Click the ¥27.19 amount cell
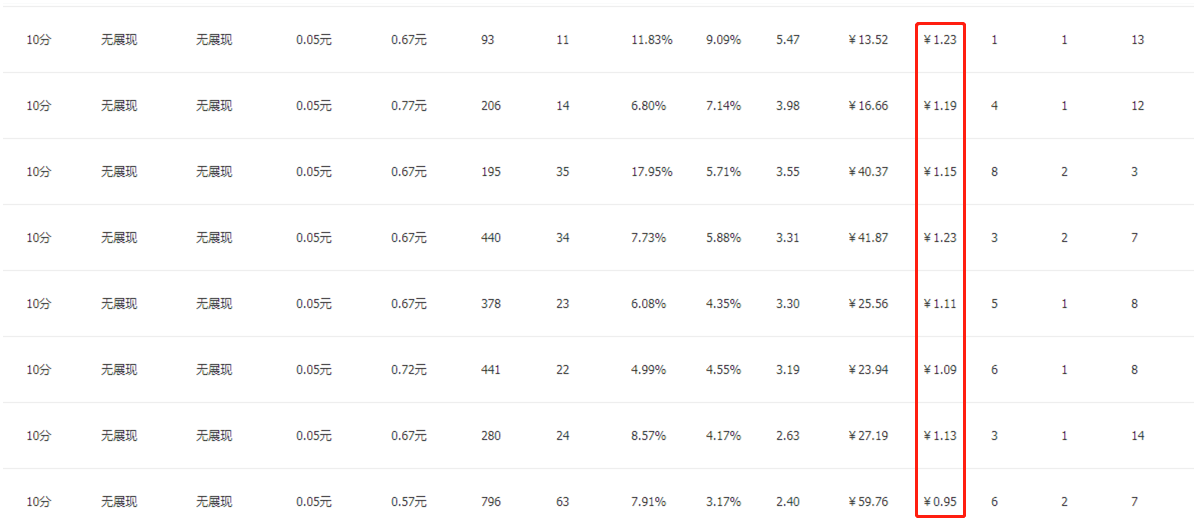 tap(867, 436)
